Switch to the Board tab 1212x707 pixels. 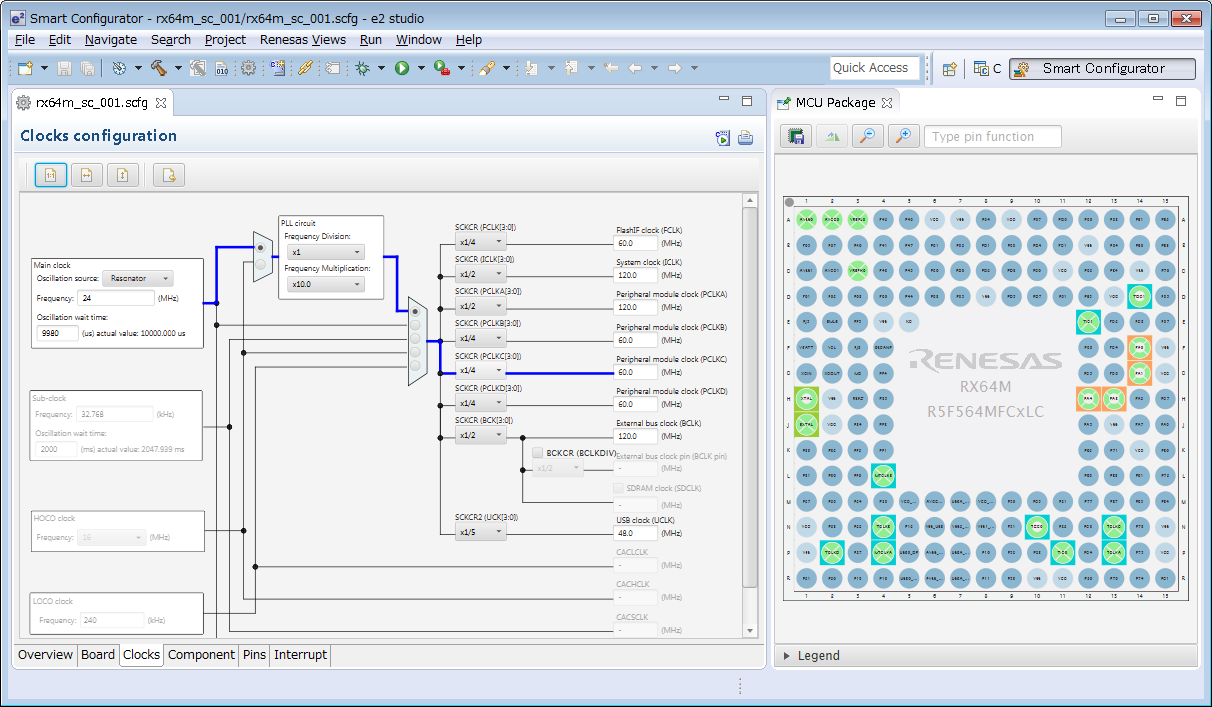pyautogui.click(x=98, y=655)
